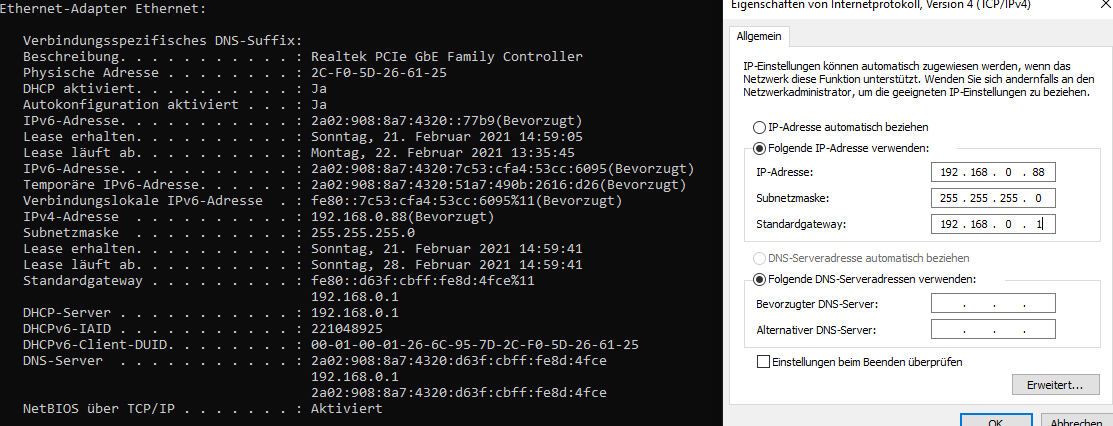
Task: Click into the Subnetzmaske input field
Action: click(x=993, y=198)
